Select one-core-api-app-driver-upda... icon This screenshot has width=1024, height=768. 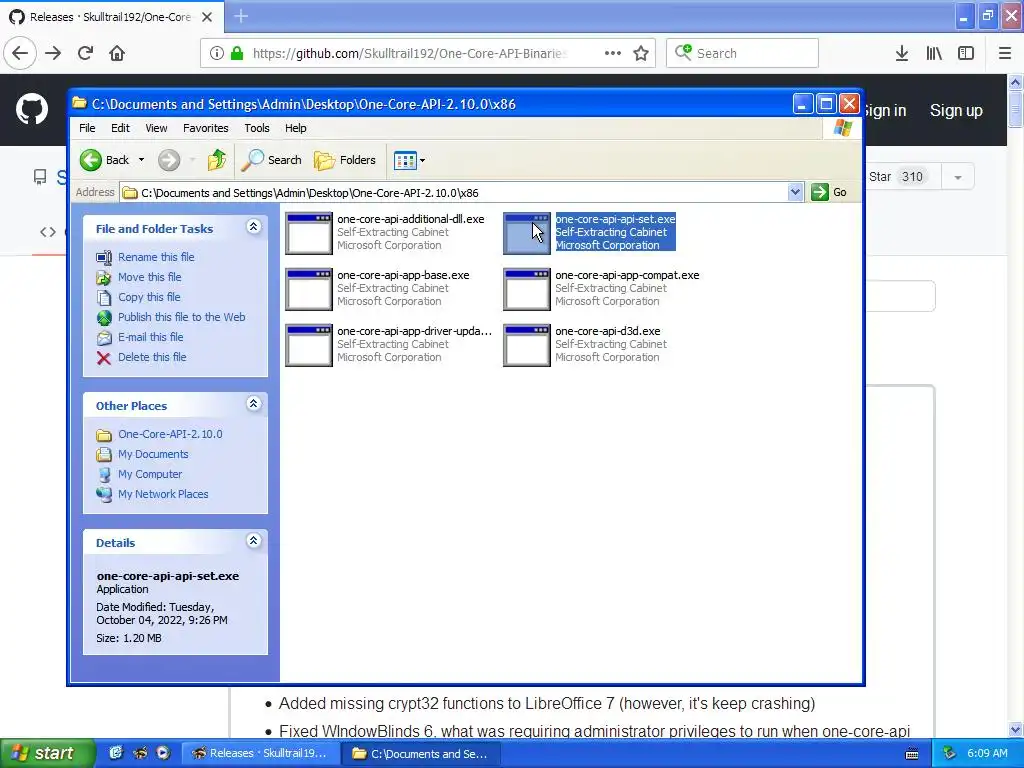click(309, 345)
